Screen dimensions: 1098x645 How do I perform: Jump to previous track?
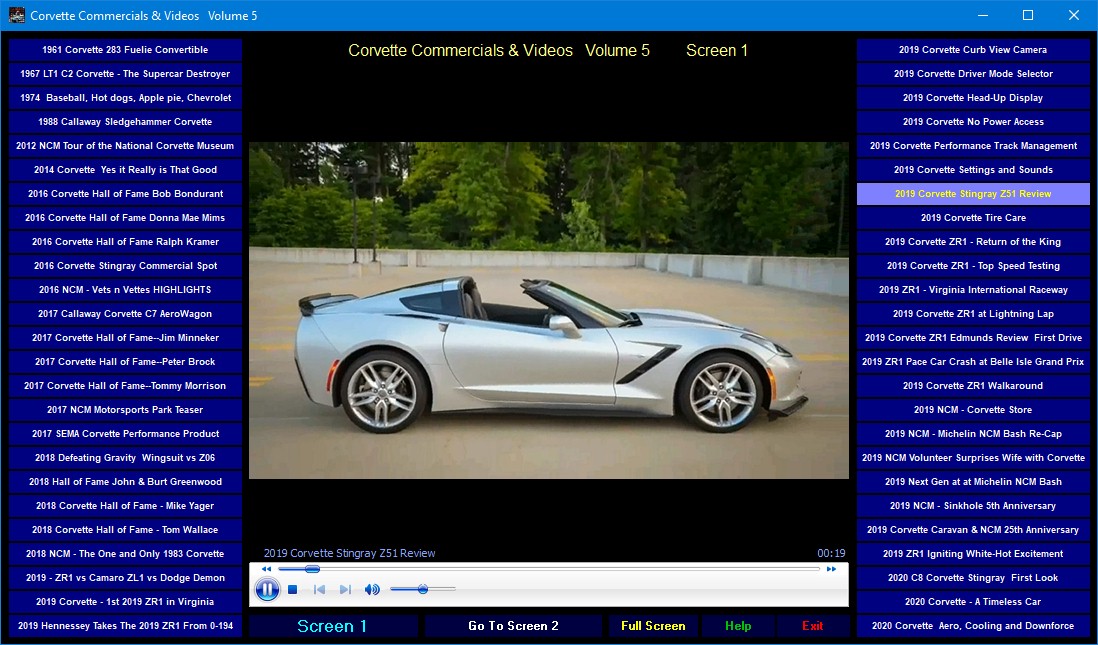pyautogui.click(x=319, y=590)
